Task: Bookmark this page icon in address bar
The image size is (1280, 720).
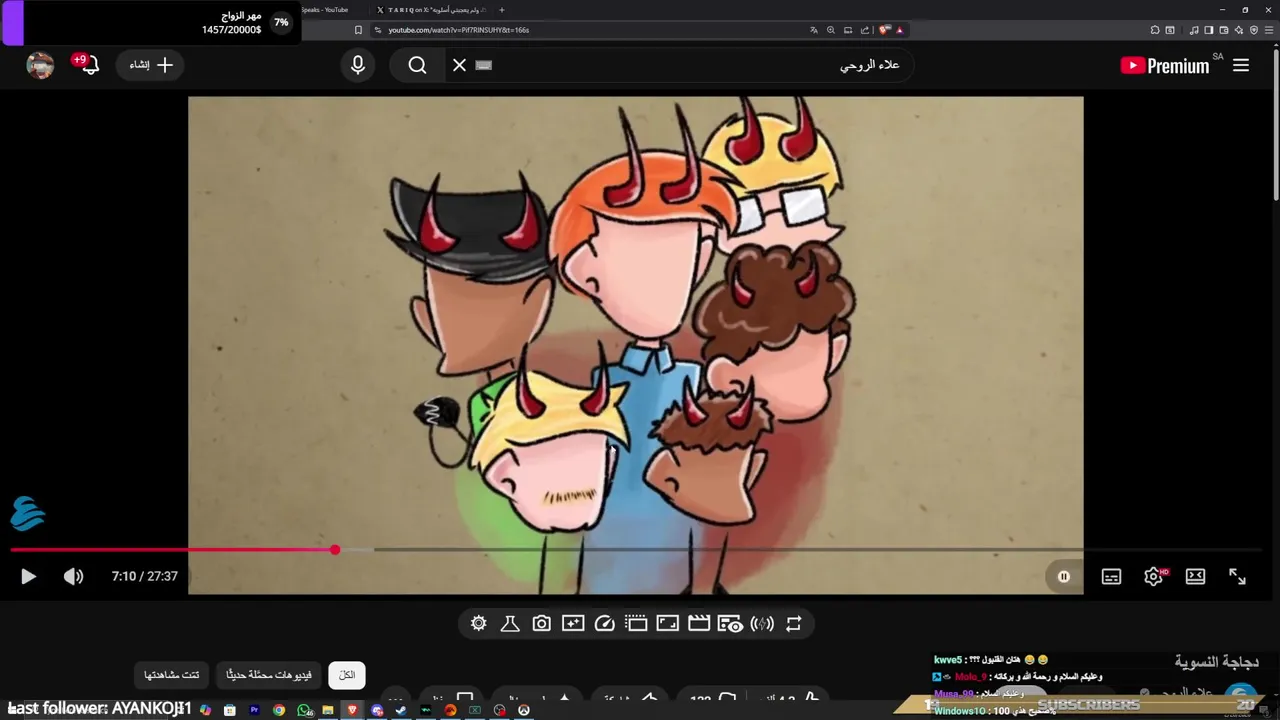Action: point(358,30)
